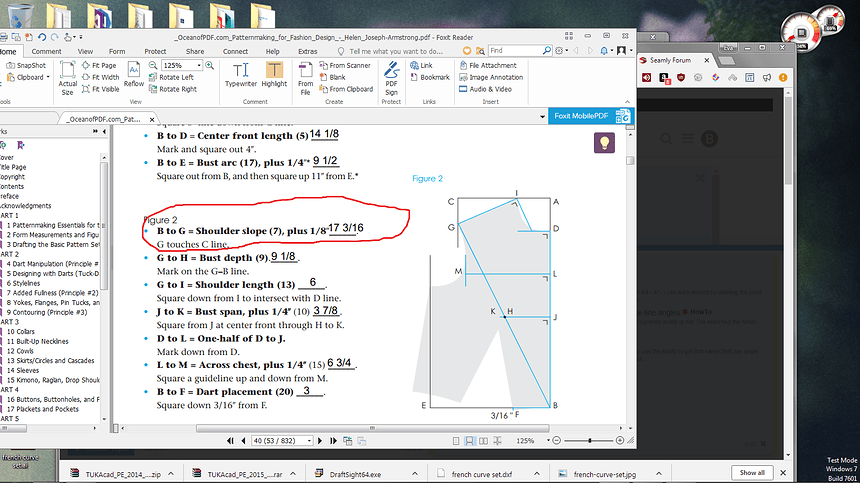
Task: Collapse the ribbon with the chevron
Action: click(627, 102)
